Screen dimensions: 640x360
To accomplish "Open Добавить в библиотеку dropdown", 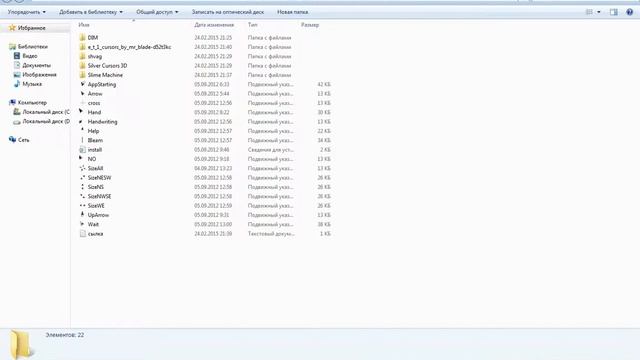I will (91, 12).
